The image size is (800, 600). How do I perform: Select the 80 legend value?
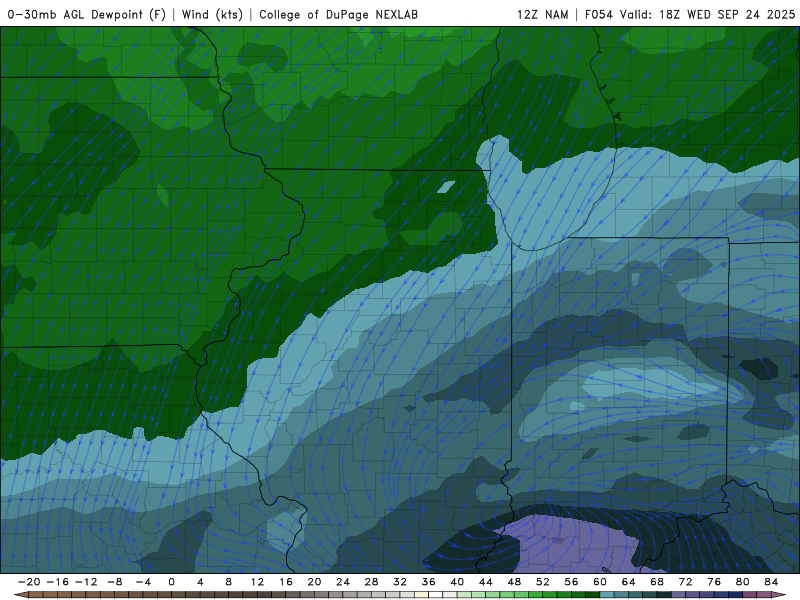(743, 582)
